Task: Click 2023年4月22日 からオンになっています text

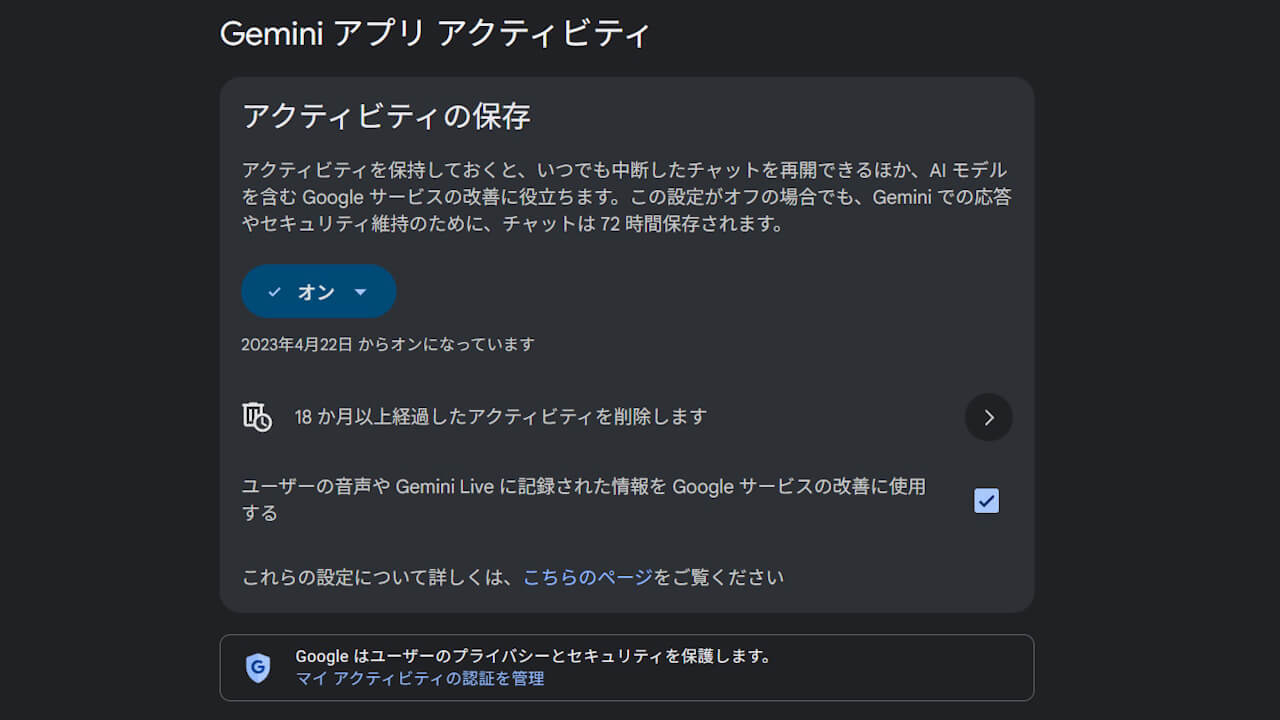Action: point(388,345)
